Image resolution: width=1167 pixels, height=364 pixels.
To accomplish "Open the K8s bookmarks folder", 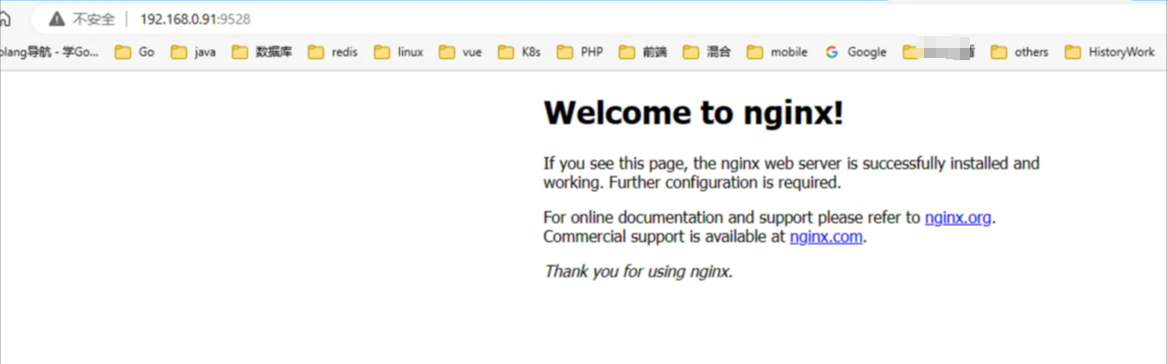I will (520, 52).
